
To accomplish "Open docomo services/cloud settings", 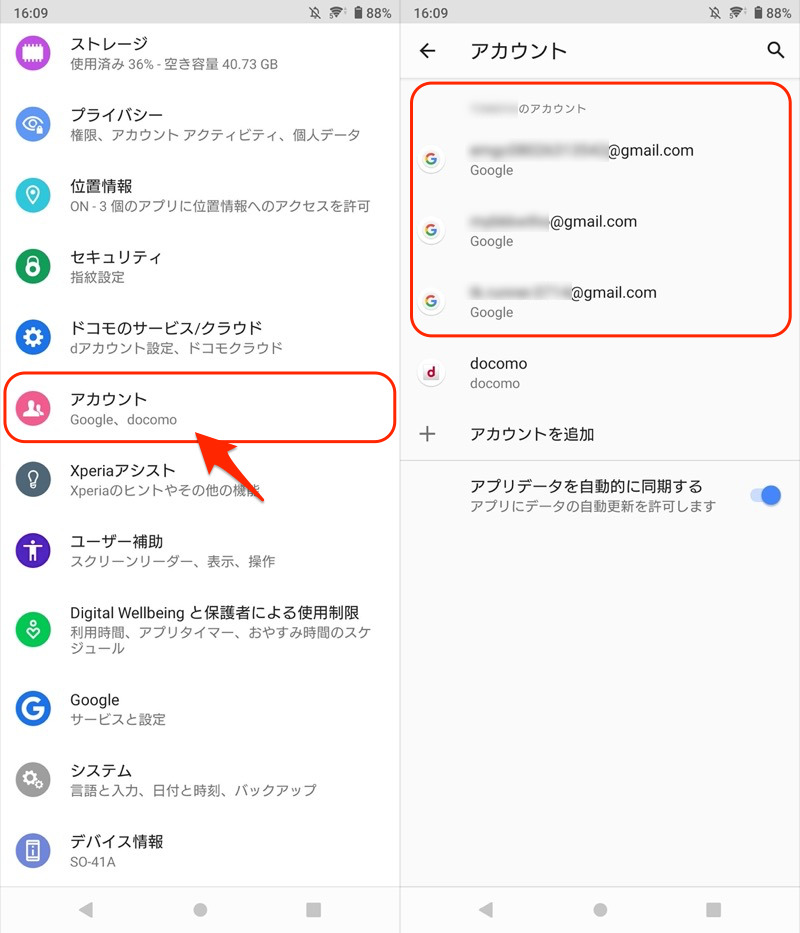I will pos(200,337).
